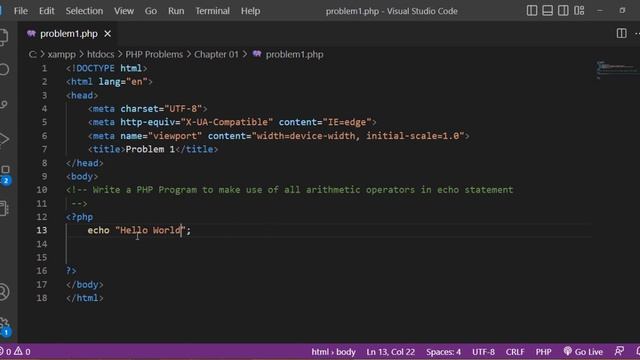The height and width of the screenshot is (360, 640).
Task: Open the View menu
Action: pyautogui.click(x=124, y=11)
